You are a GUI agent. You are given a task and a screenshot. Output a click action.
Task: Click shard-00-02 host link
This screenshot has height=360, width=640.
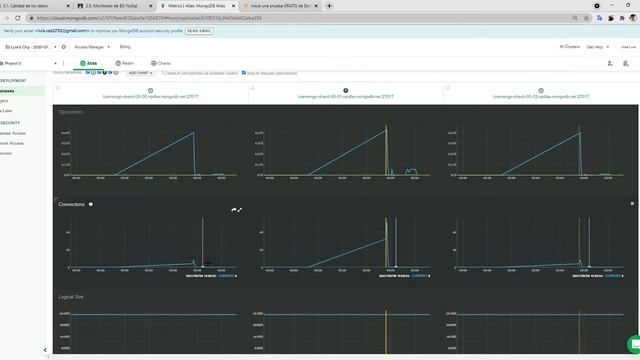coord(541,97)
